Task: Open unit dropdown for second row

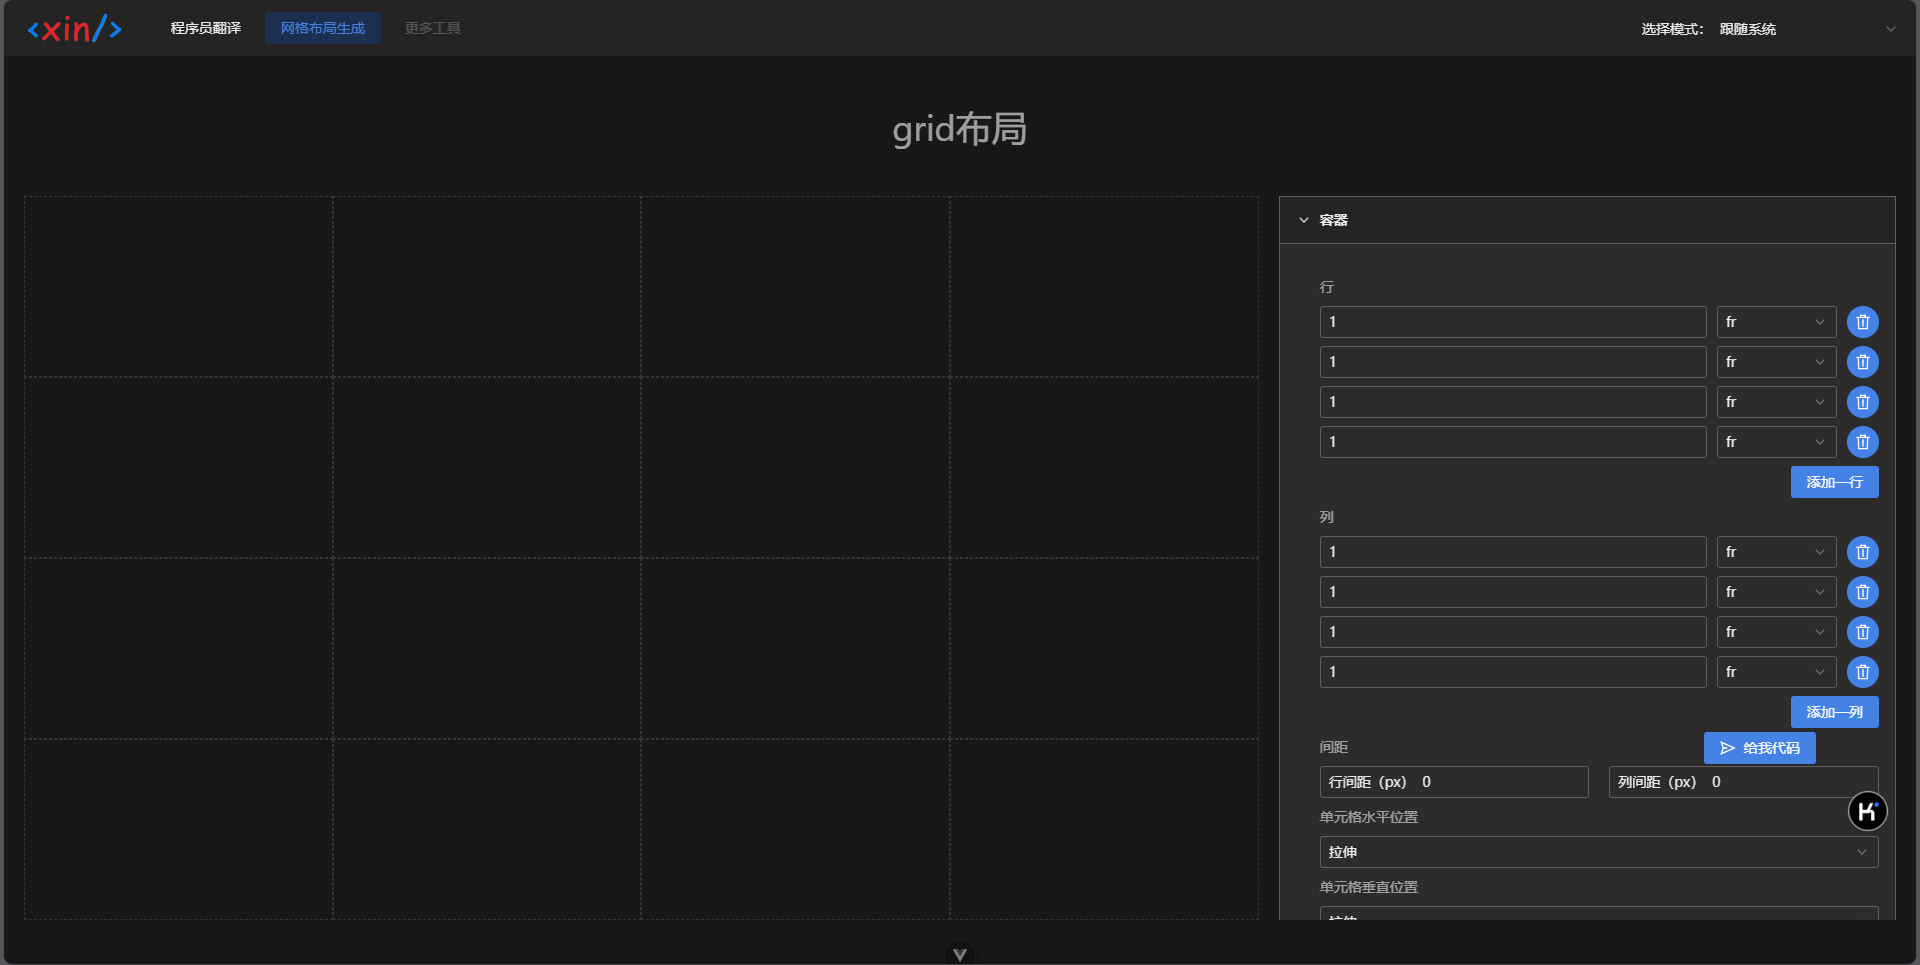Action: (1776, 362)
